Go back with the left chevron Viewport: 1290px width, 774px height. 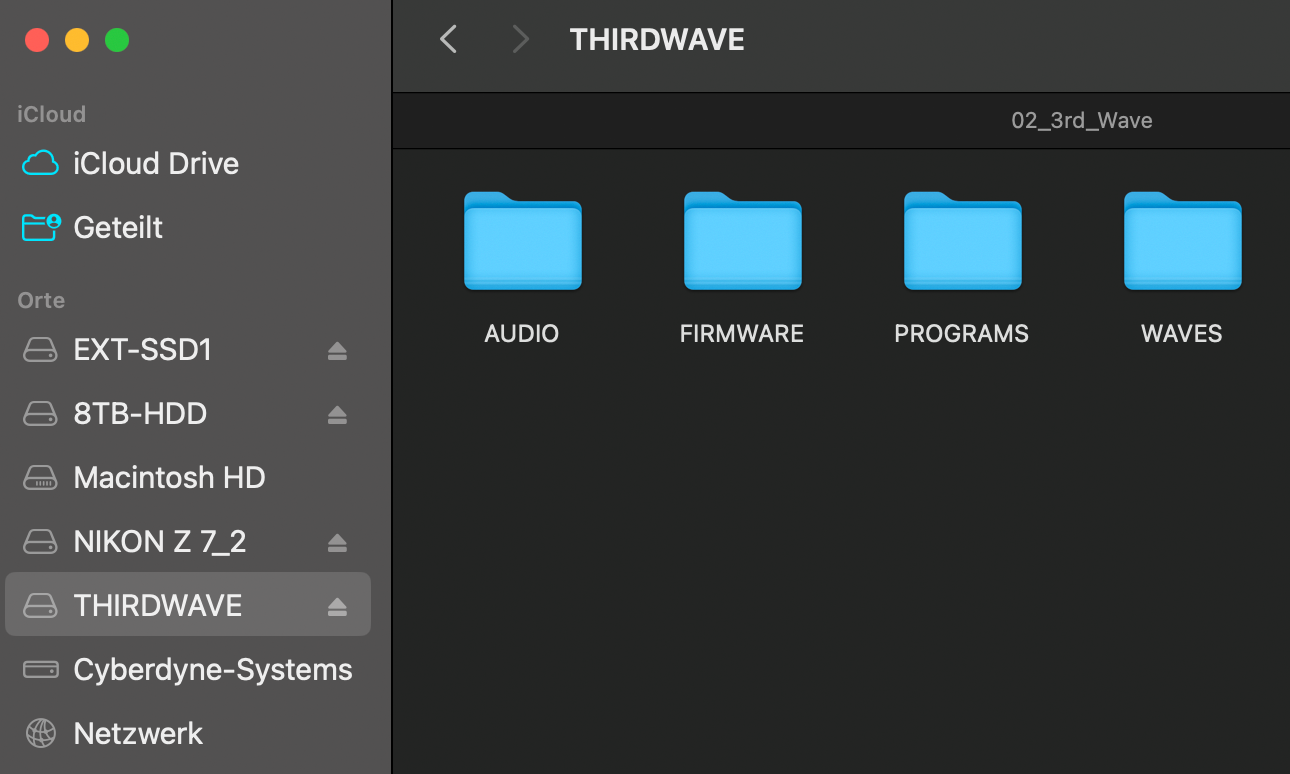pyautogui.click(x=448, y=39)
